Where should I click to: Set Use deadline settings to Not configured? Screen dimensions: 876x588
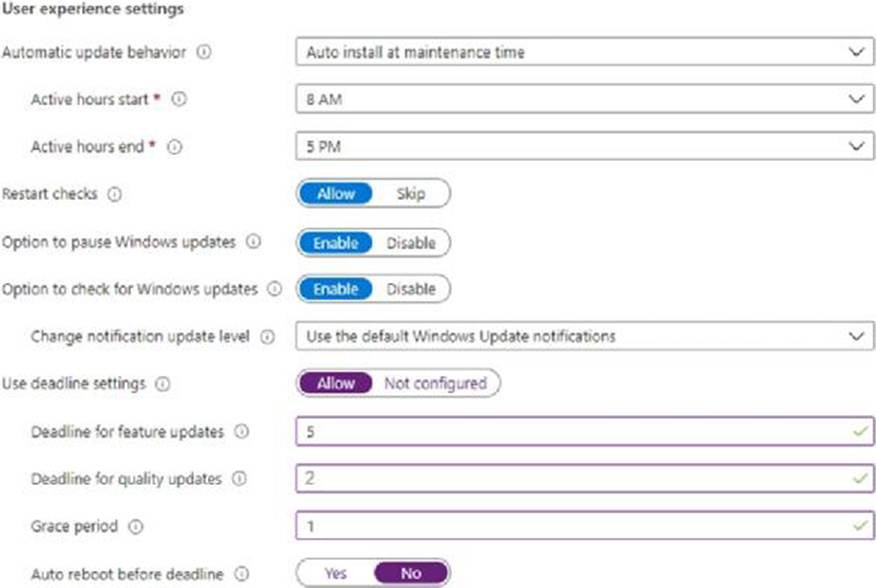click(x=435, y=383)
